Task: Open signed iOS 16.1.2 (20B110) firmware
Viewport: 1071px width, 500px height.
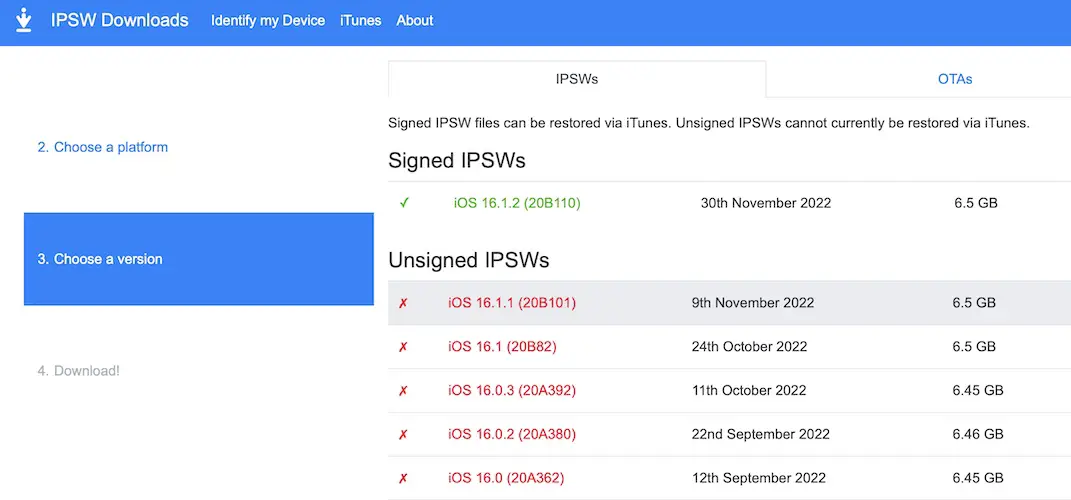Action: [517, 203]
